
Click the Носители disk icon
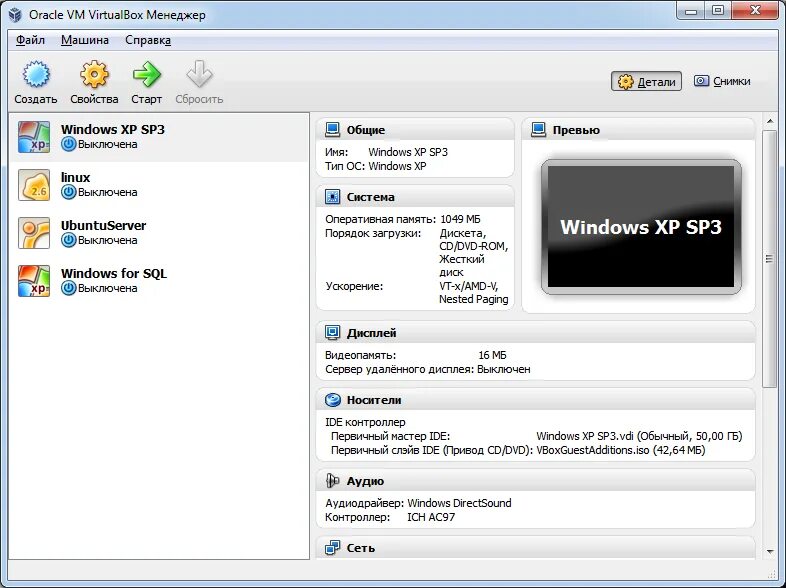332,400
